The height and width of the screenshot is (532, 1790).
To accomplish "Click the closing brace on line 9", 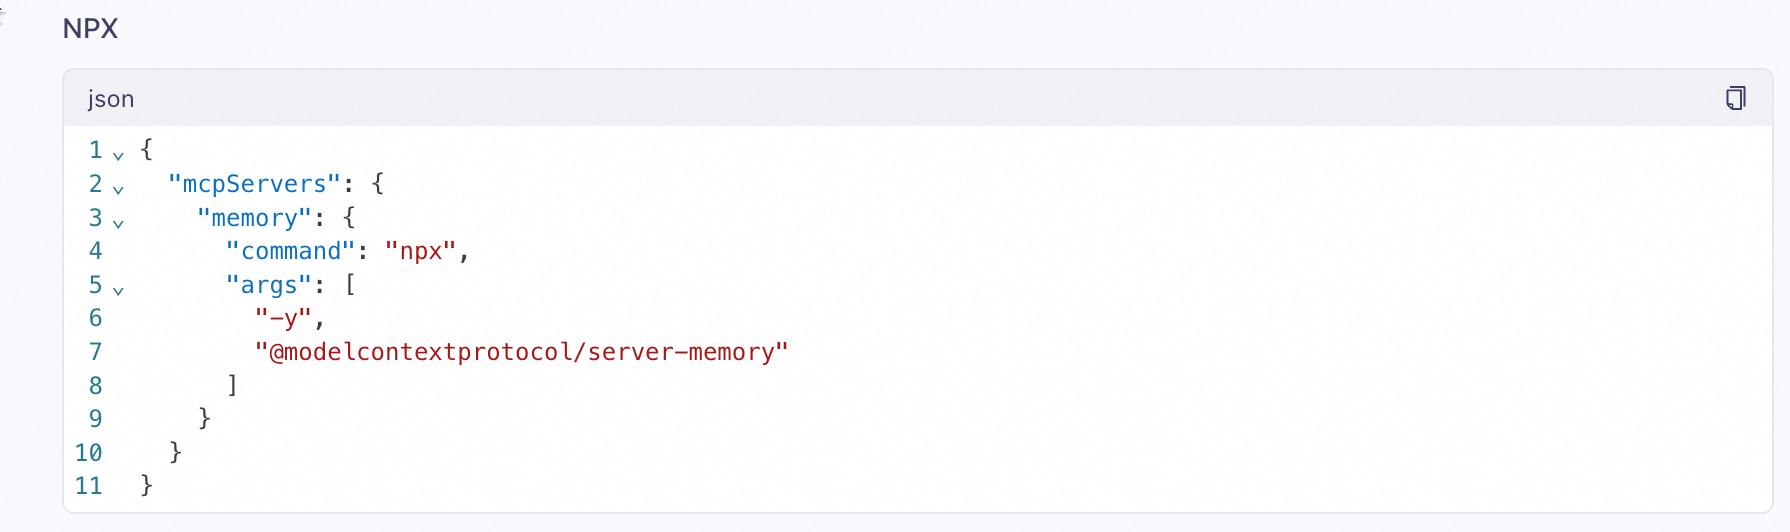I will click(204, 418).
